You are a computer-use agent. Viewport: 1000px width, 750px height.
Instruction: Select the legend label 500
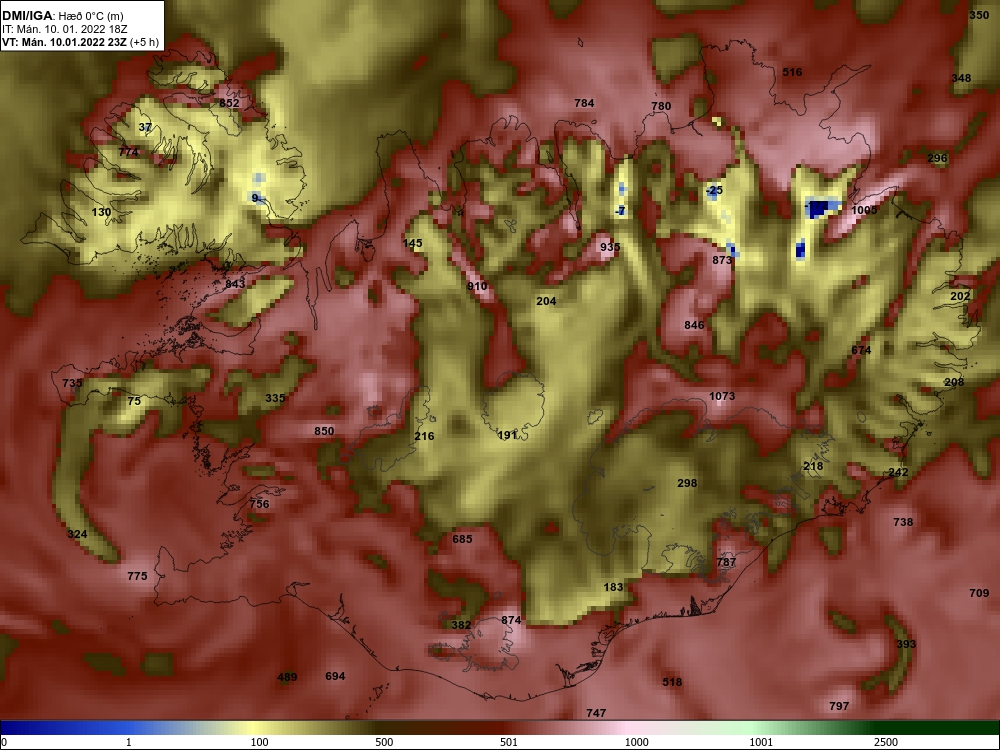[385, 742]
